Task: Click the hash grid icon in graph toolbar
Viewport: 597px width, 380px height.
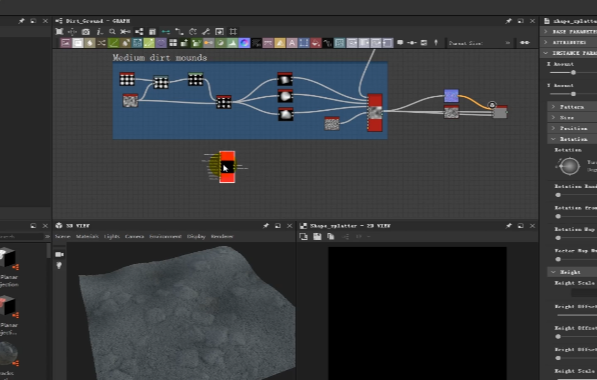Action: pyautogui.click(x=233, y=32)
